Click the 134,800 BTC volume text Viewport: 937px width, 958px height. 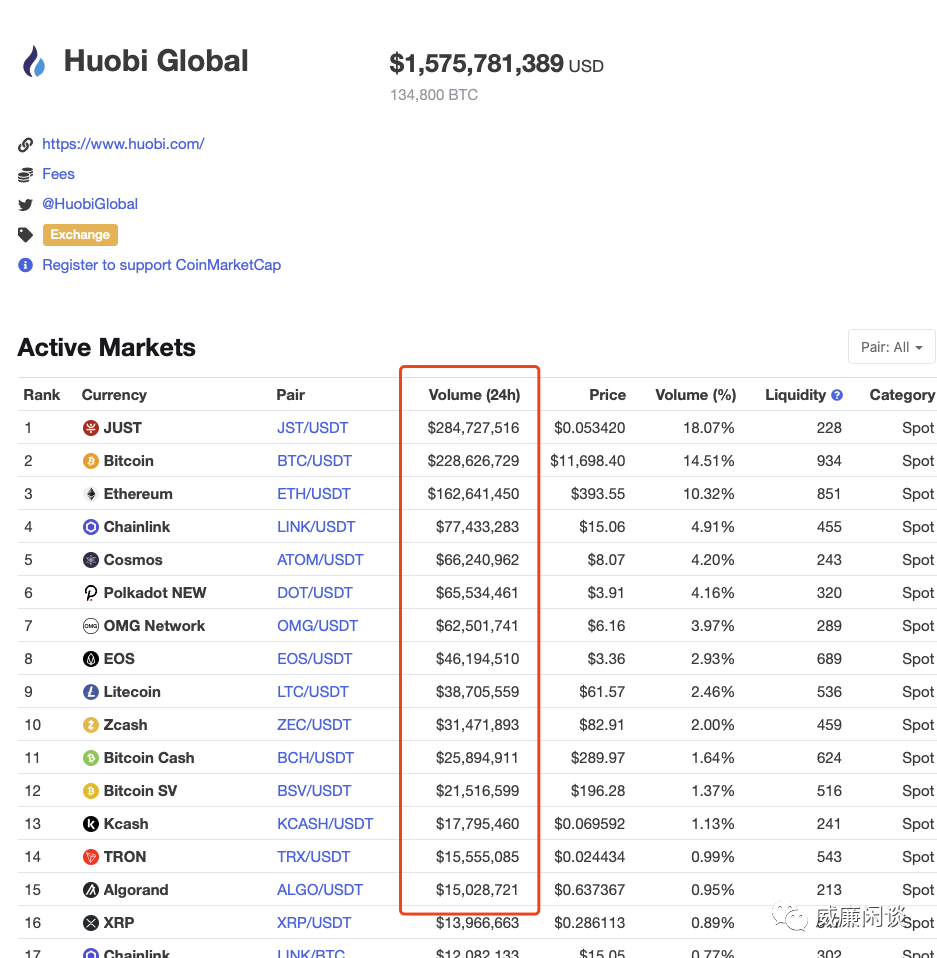434,95
